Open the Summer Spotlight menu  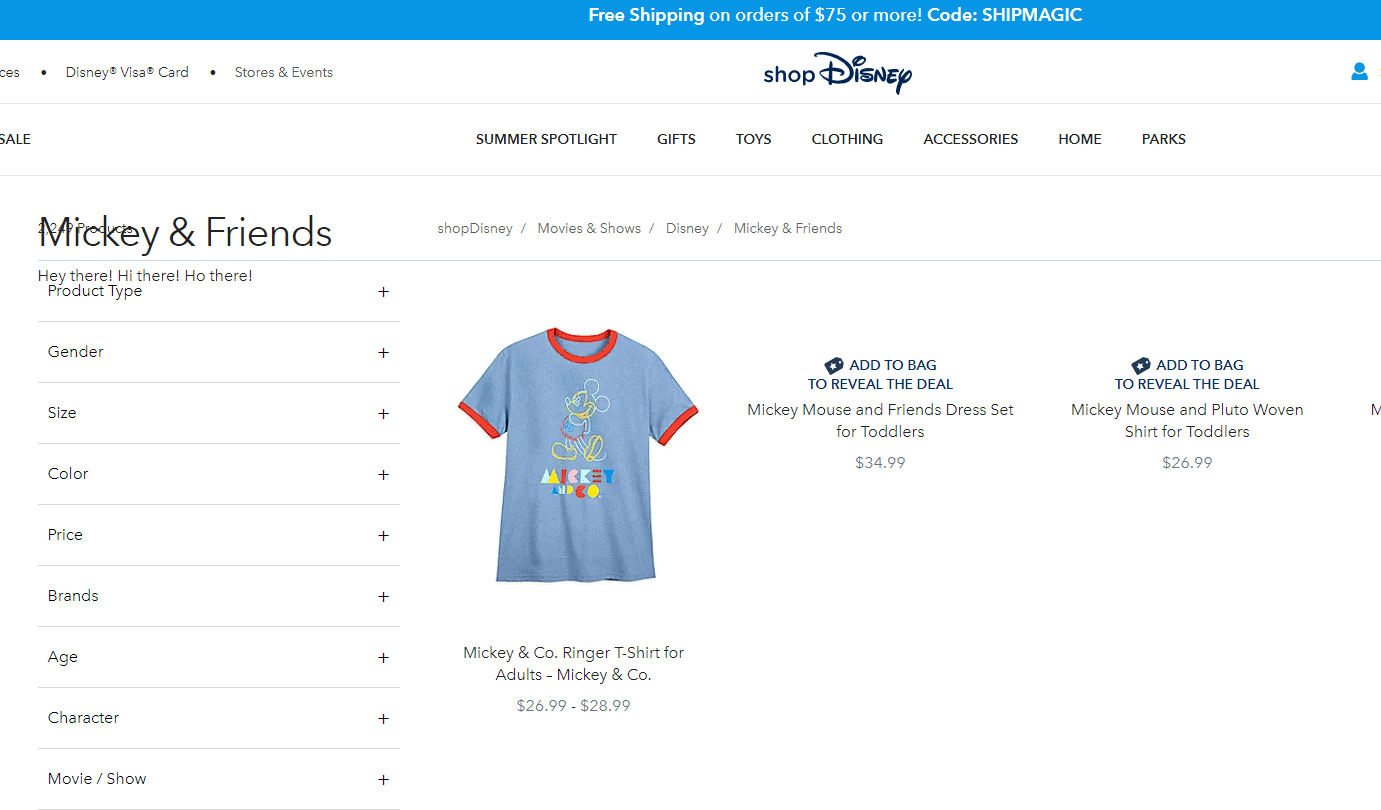(546, 139)
